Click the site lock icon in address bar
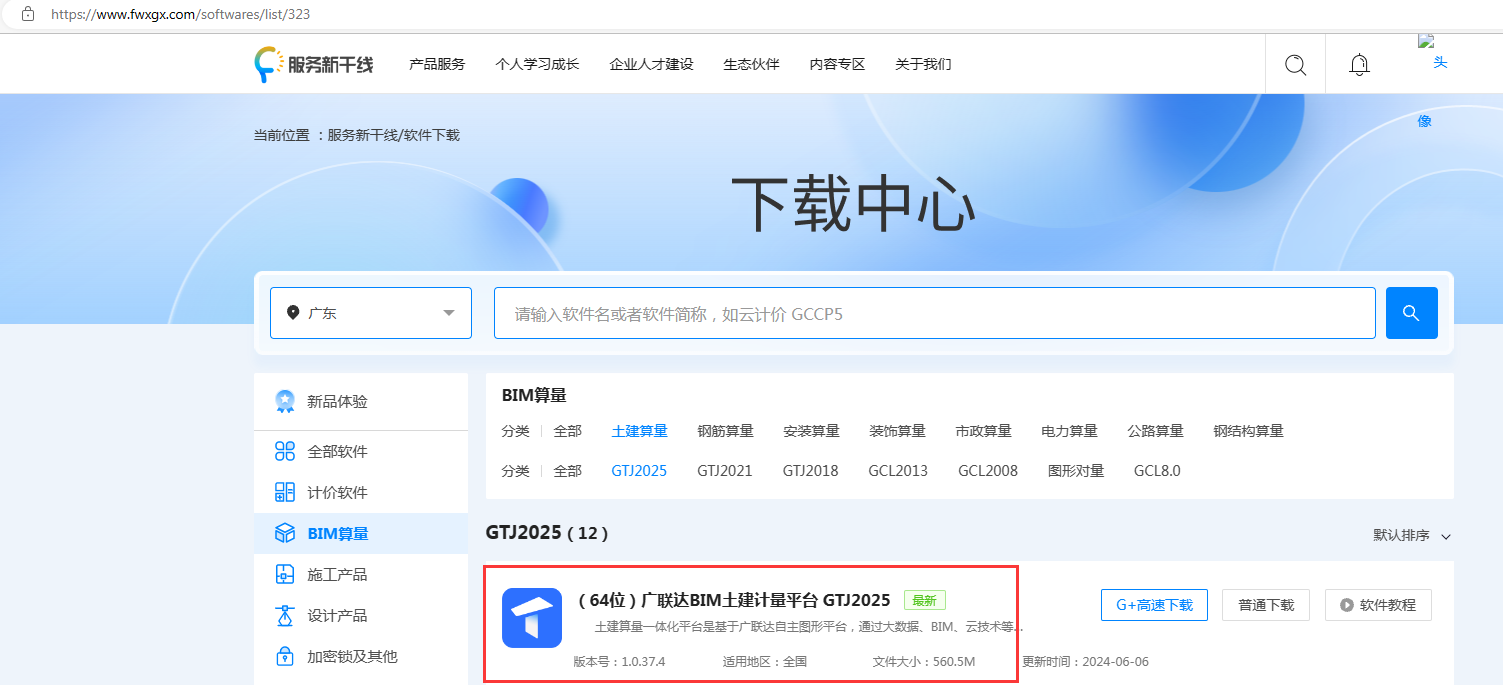The height and width of the screenshot is (685, 1503). [x=28, y=15]
